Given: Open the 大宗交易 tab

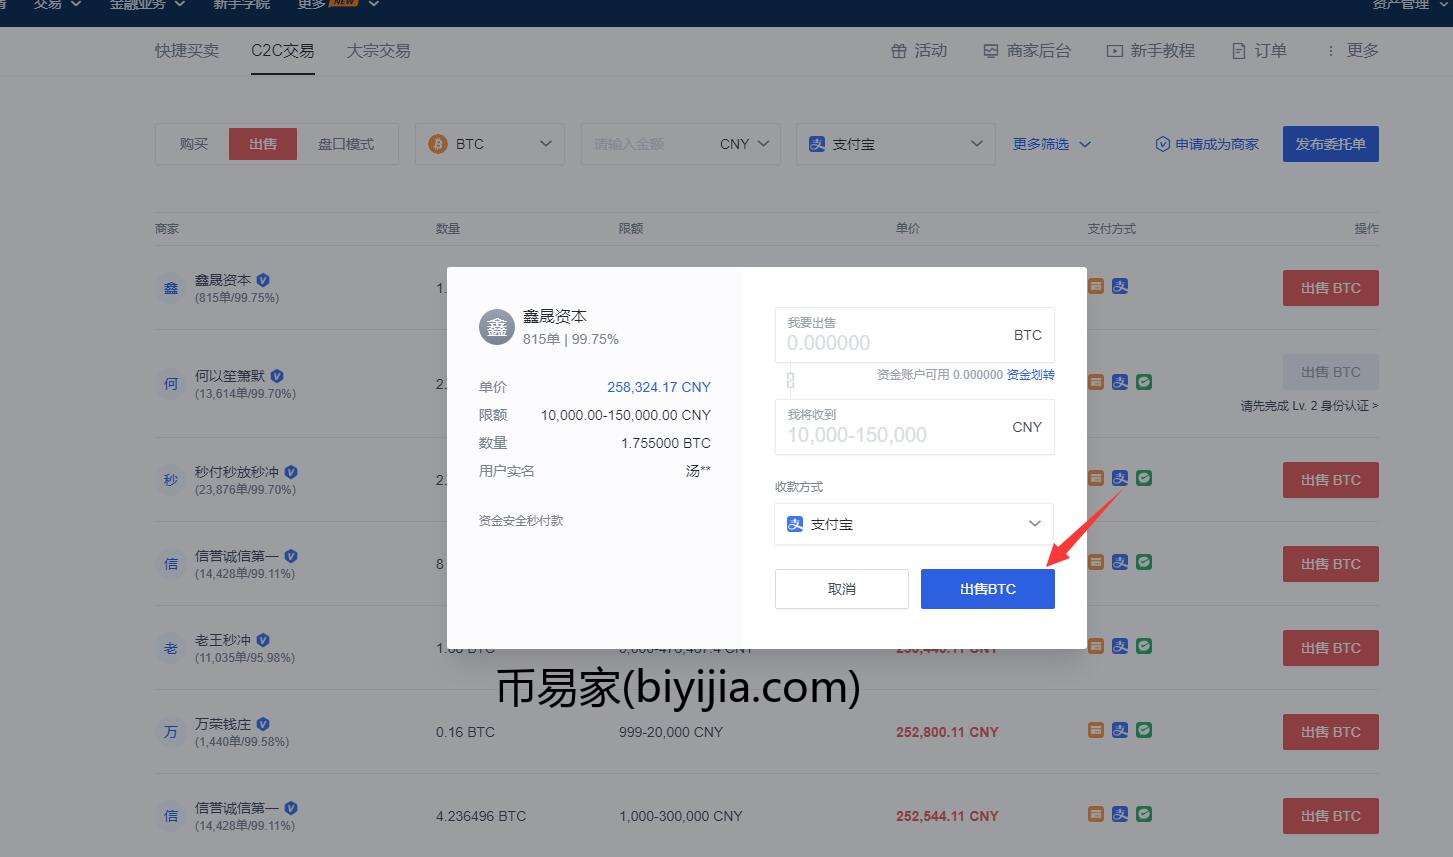Looking at the screenshot, I should 379,51.
